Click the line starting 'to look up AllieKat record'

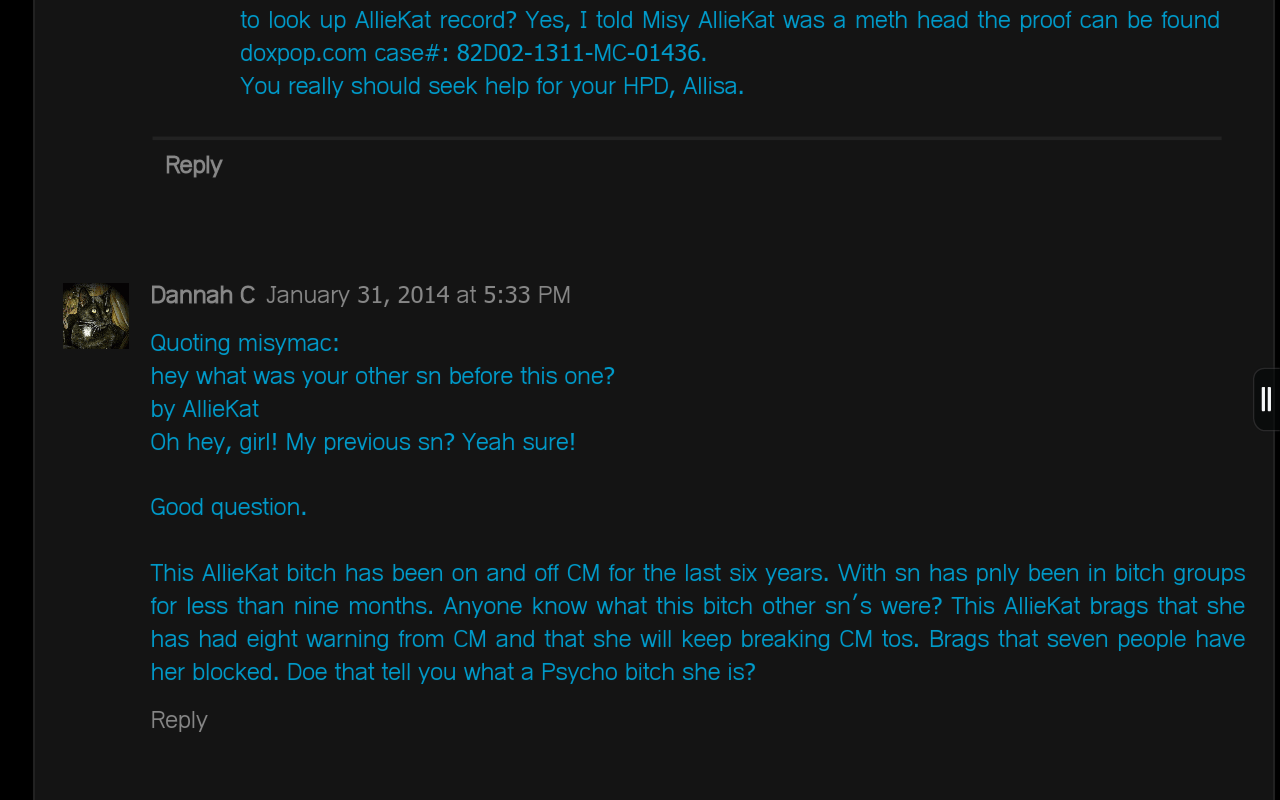click(x=730, y=20)
